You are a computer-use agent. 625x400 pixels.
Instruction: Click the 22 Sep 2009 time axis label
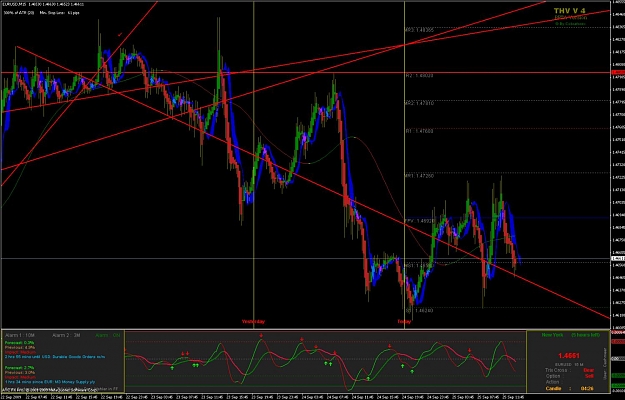click(x=9, y=397)
